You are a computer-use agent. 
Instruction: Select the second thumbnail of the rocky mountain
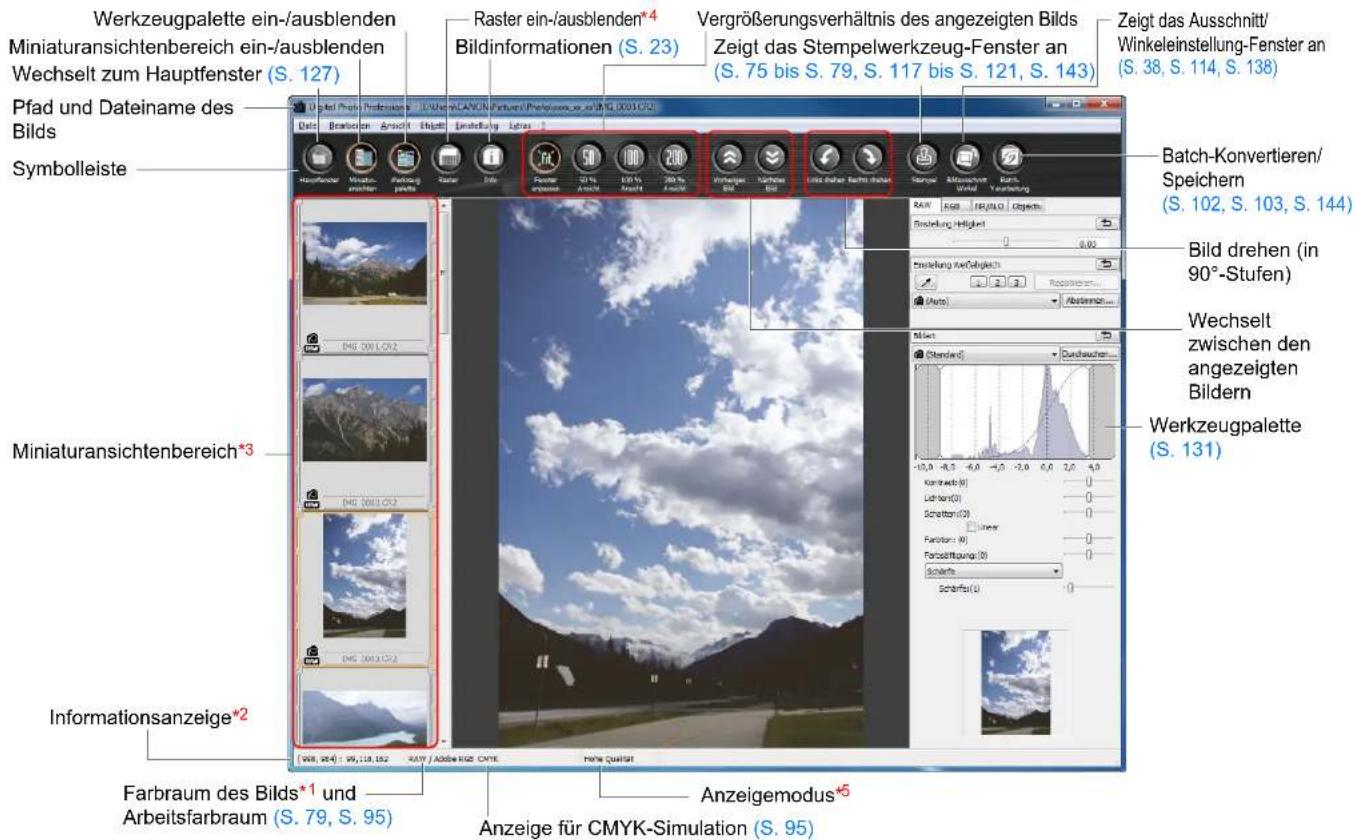(x=364, y=419)
